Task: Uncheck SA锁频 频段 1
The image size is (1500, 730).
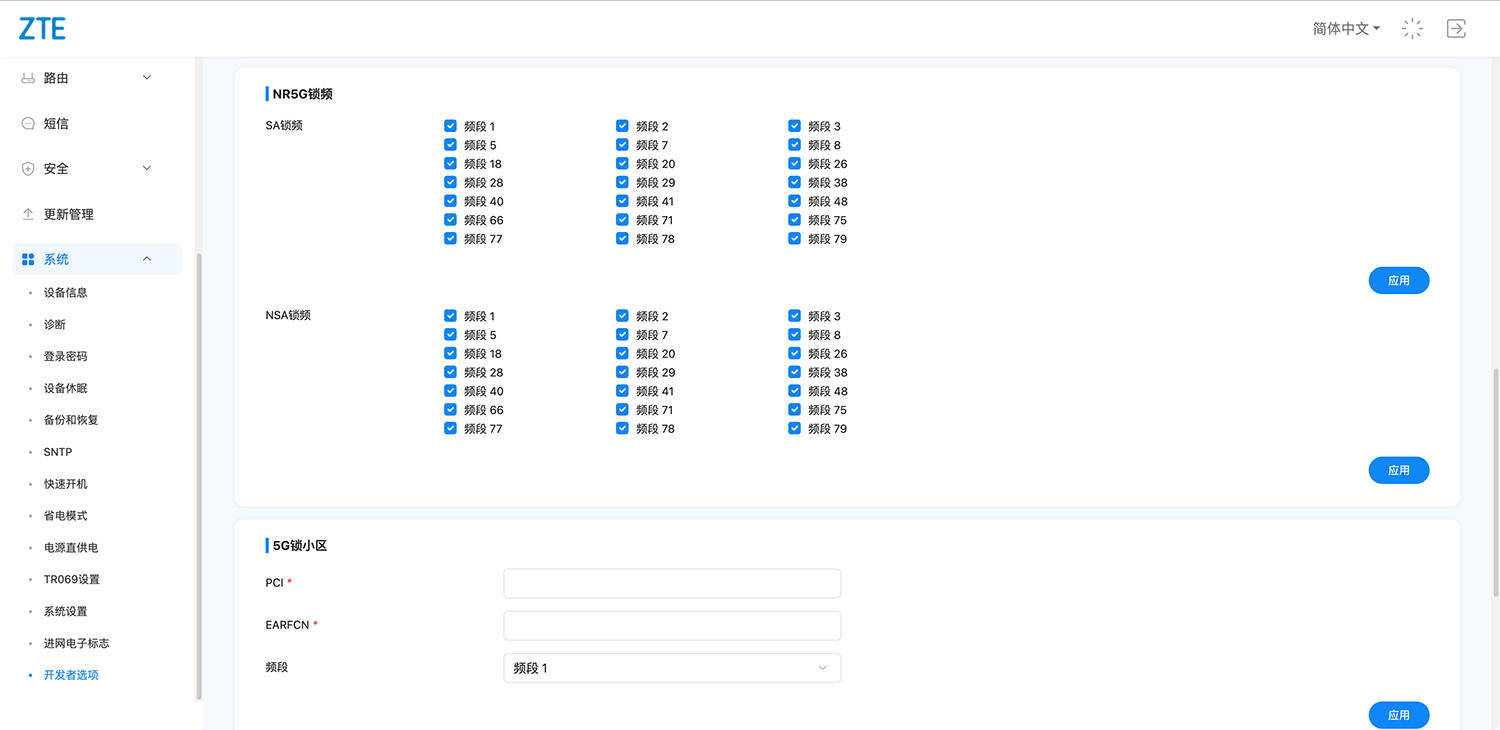Action: pyautogui.click(x=450, y=126)
